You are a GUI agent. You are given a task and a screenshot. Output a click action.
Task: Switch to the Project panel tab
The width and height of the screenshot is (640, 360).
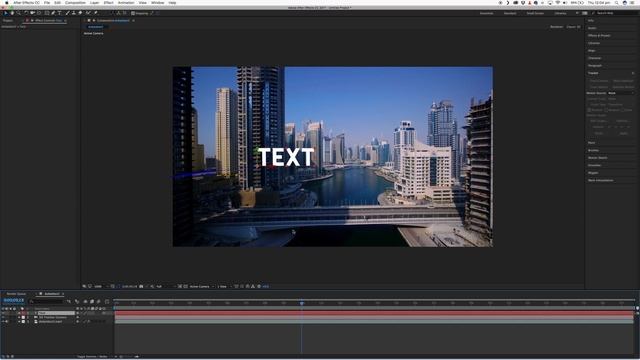pos(8,20)
